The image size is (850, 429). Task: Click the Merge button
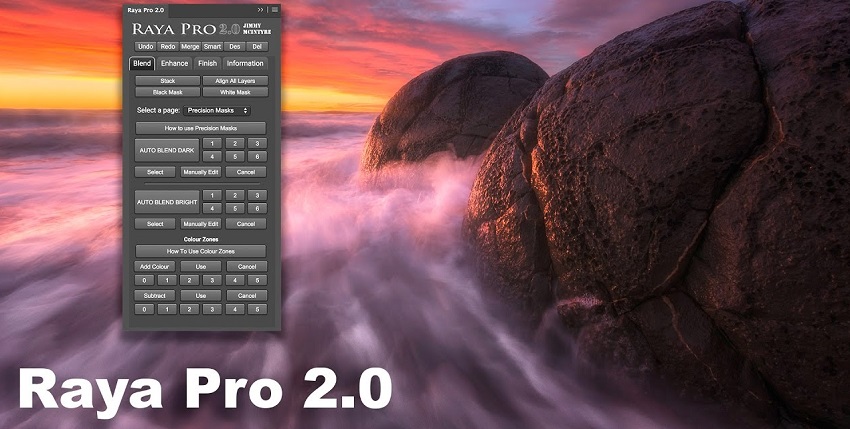(190, 47)
